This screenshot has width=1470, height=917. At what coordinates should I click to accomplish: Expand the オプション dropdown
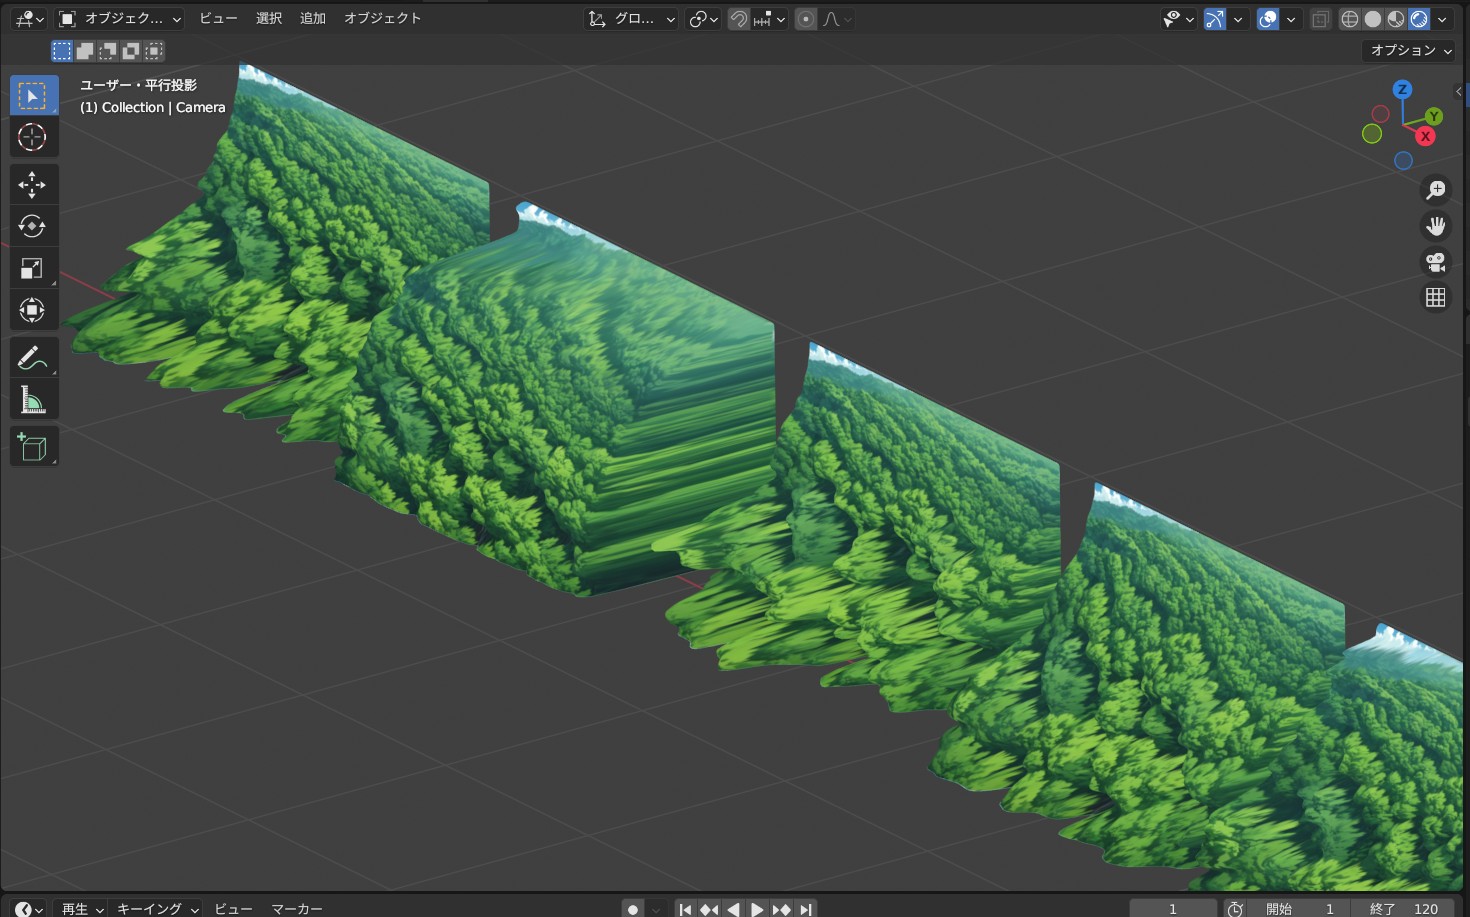tap(1410, 50)
